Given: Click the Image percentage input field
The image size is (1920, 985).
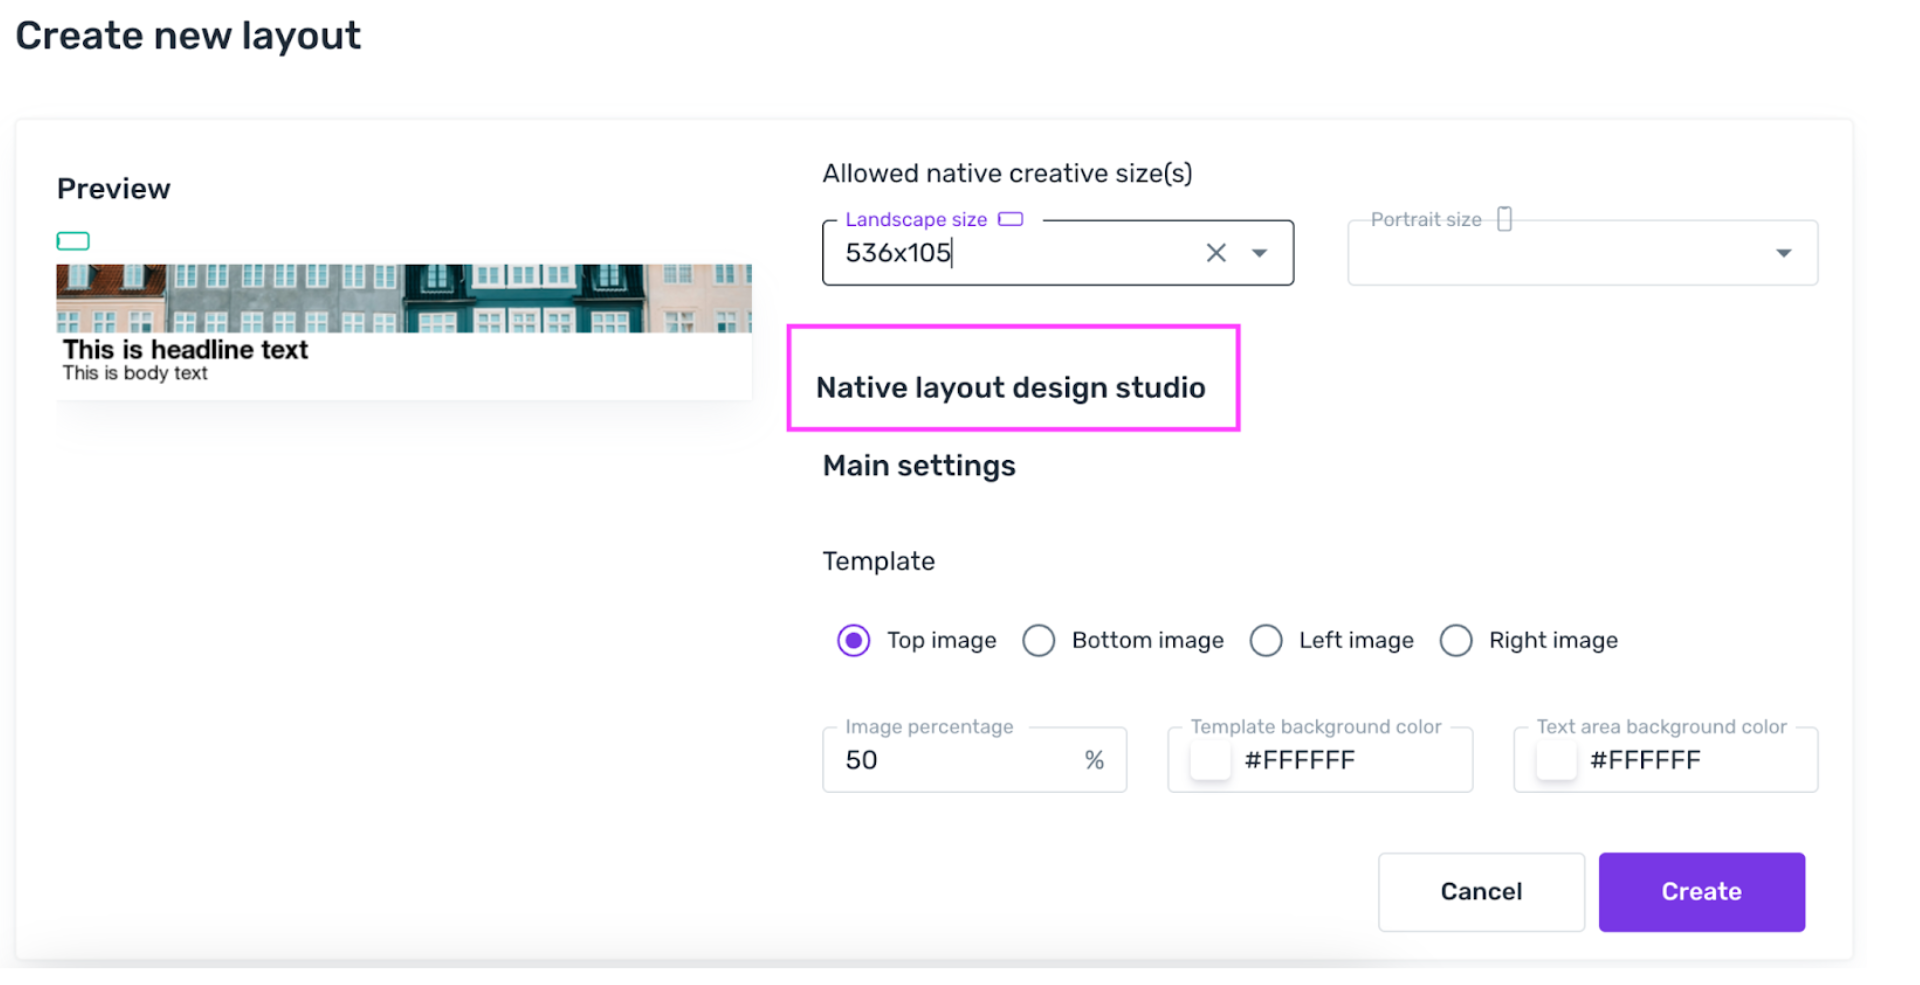Looking at the screenshot, I should pyautogui.click(x=974, y=760).
